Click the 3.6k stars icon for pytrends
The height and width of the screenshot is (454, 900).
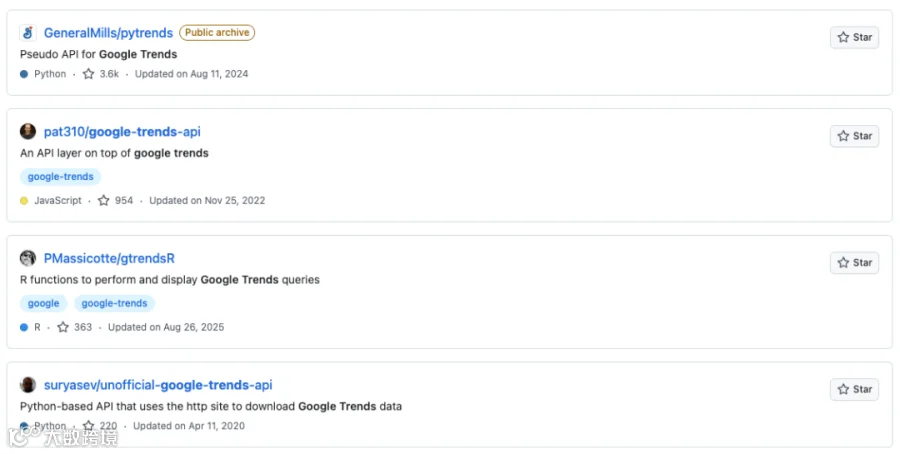[88, 74]
